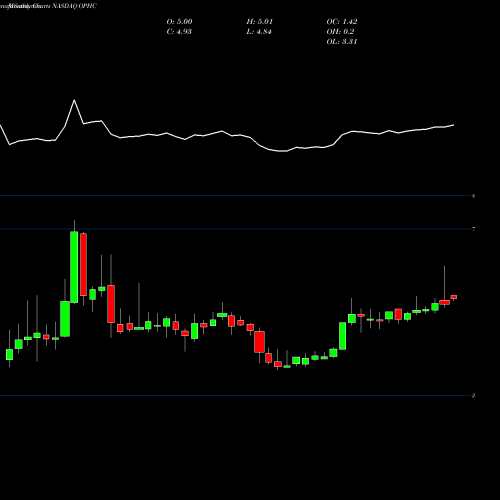
Task: Click the tallest green candlestick near level 7
Action: tap(74, 267)
